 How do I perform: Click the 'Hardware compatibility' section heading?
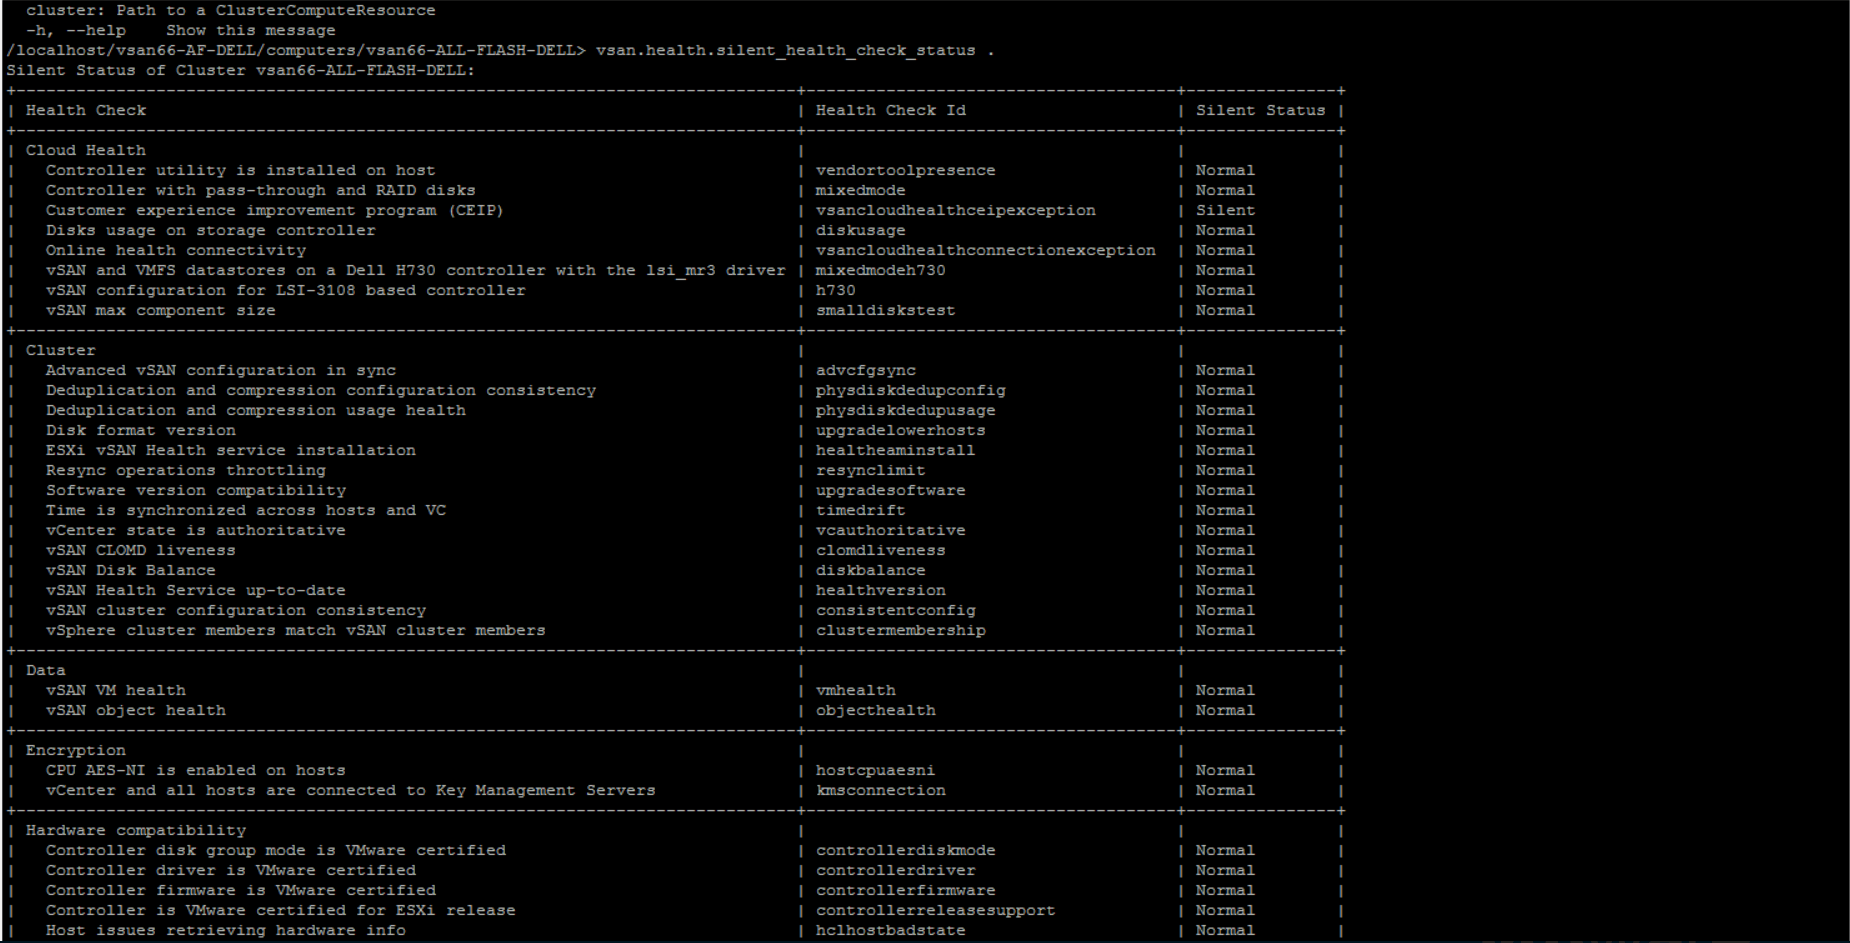pyautogui.click(x=136, y=830)
